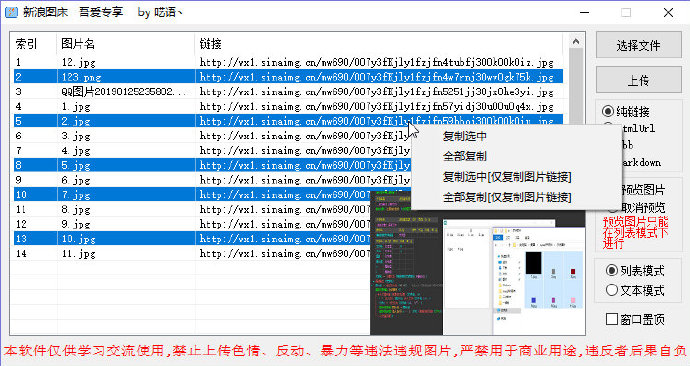The height and width of the screenshot is (366, 690).
Task: Select row with 11.jpg
Action: tap(192, 253)
